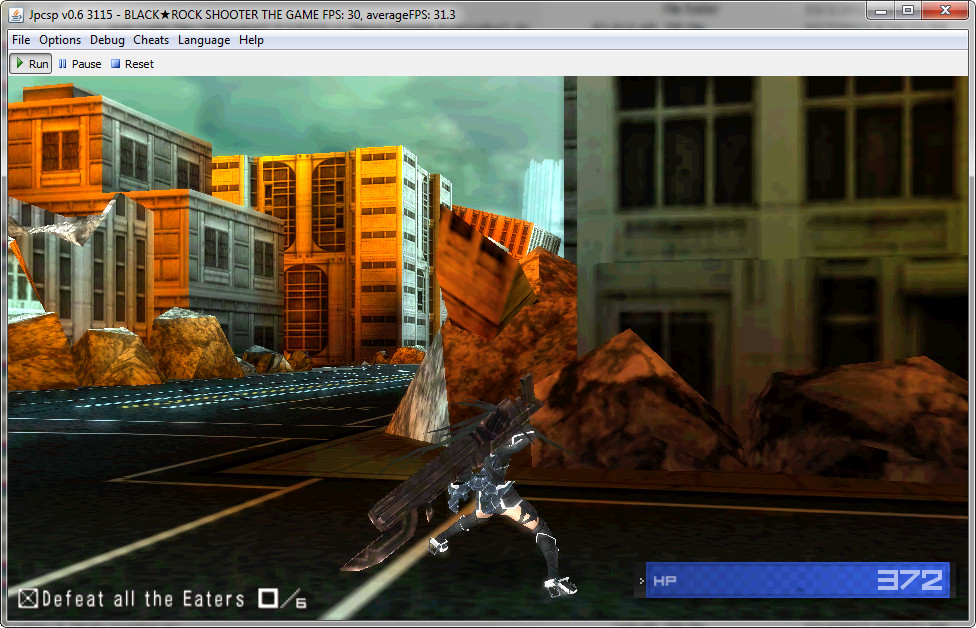Open the Help menu
The image size is (976, 628).
coord(251,40)
